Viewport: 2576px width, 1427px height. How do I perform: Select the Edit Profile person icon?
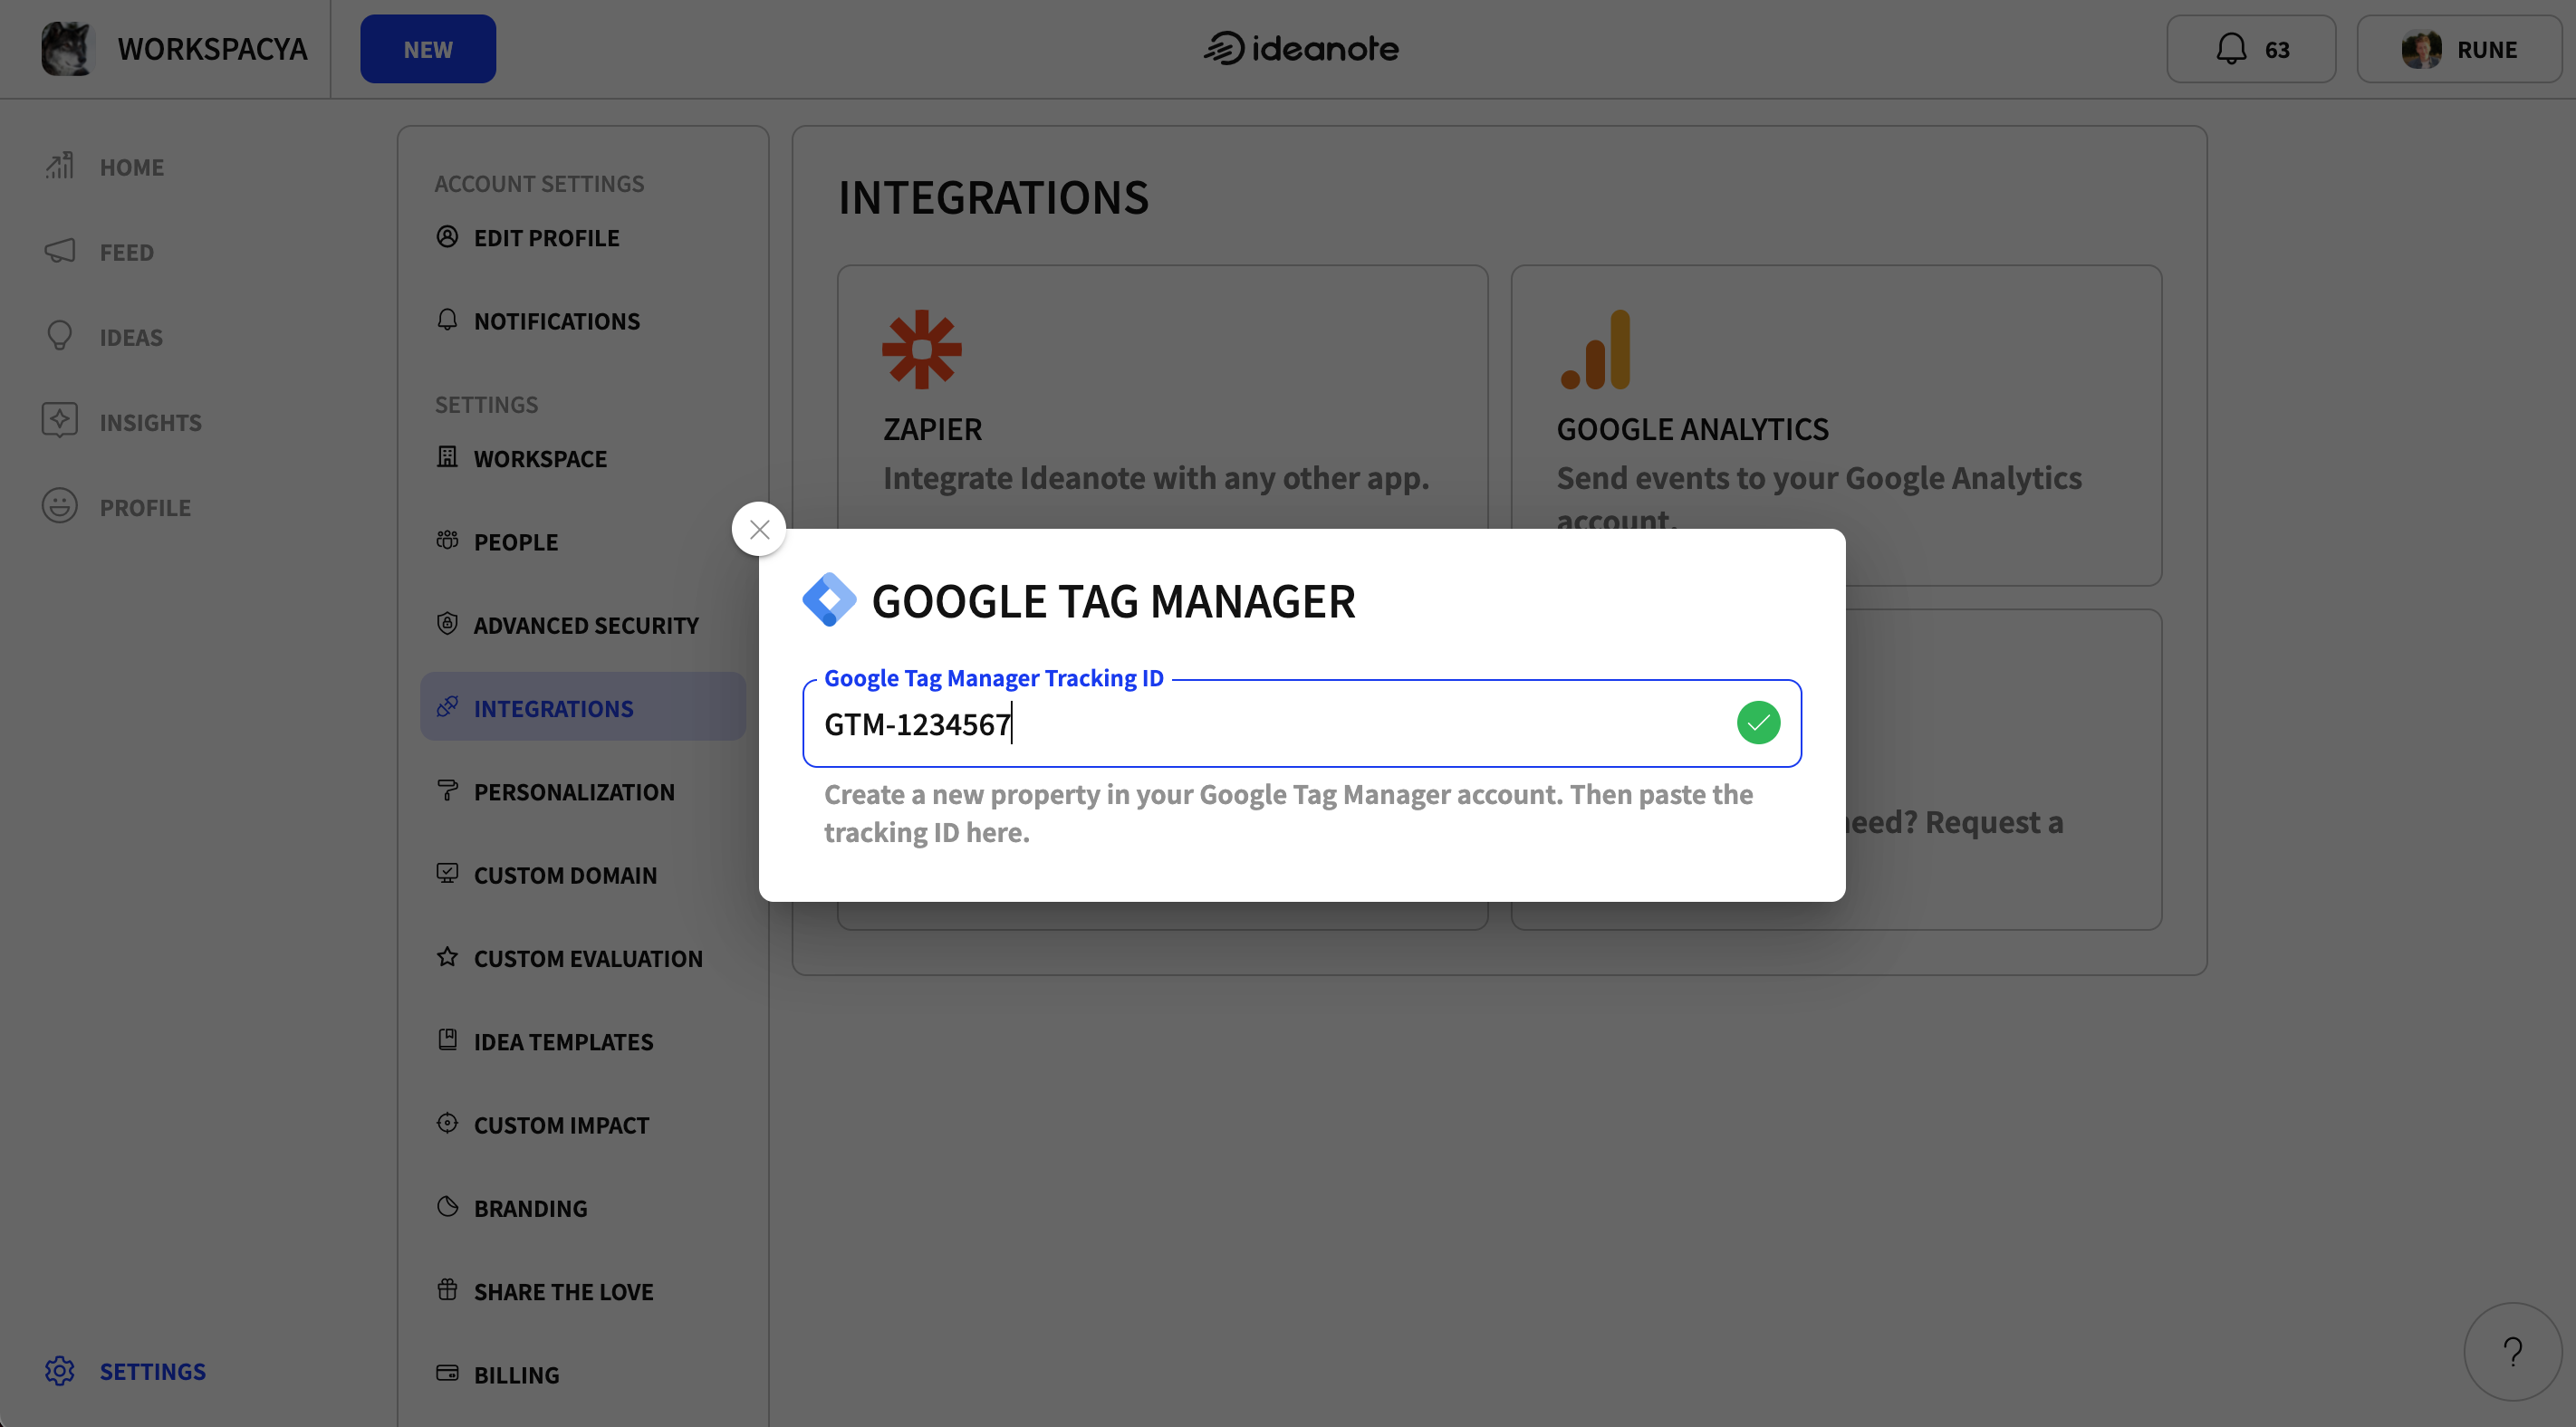(447, 237)
